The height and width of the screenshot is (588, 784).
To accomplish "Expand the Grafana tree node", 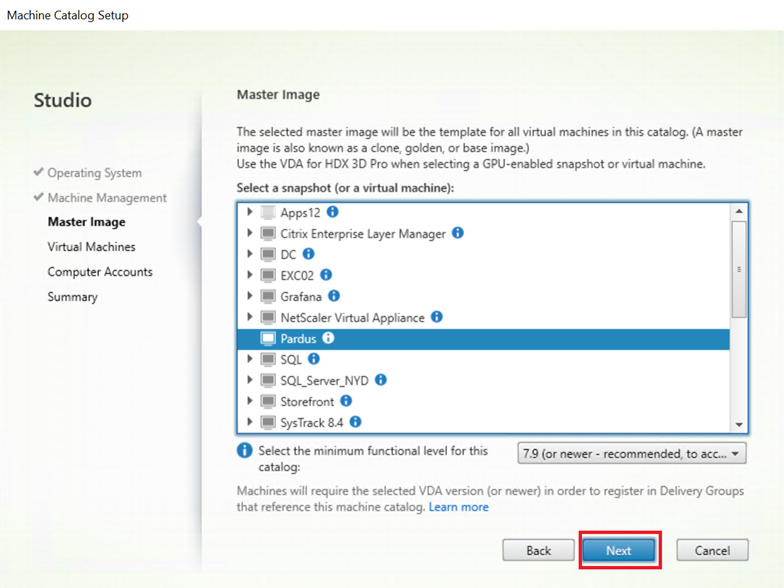I will point(250,296).
